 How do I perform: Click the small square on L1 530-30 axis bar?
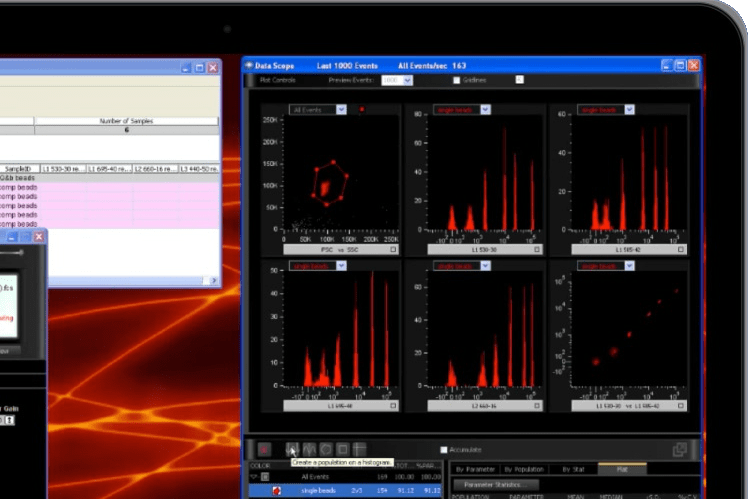pos(536,249)
